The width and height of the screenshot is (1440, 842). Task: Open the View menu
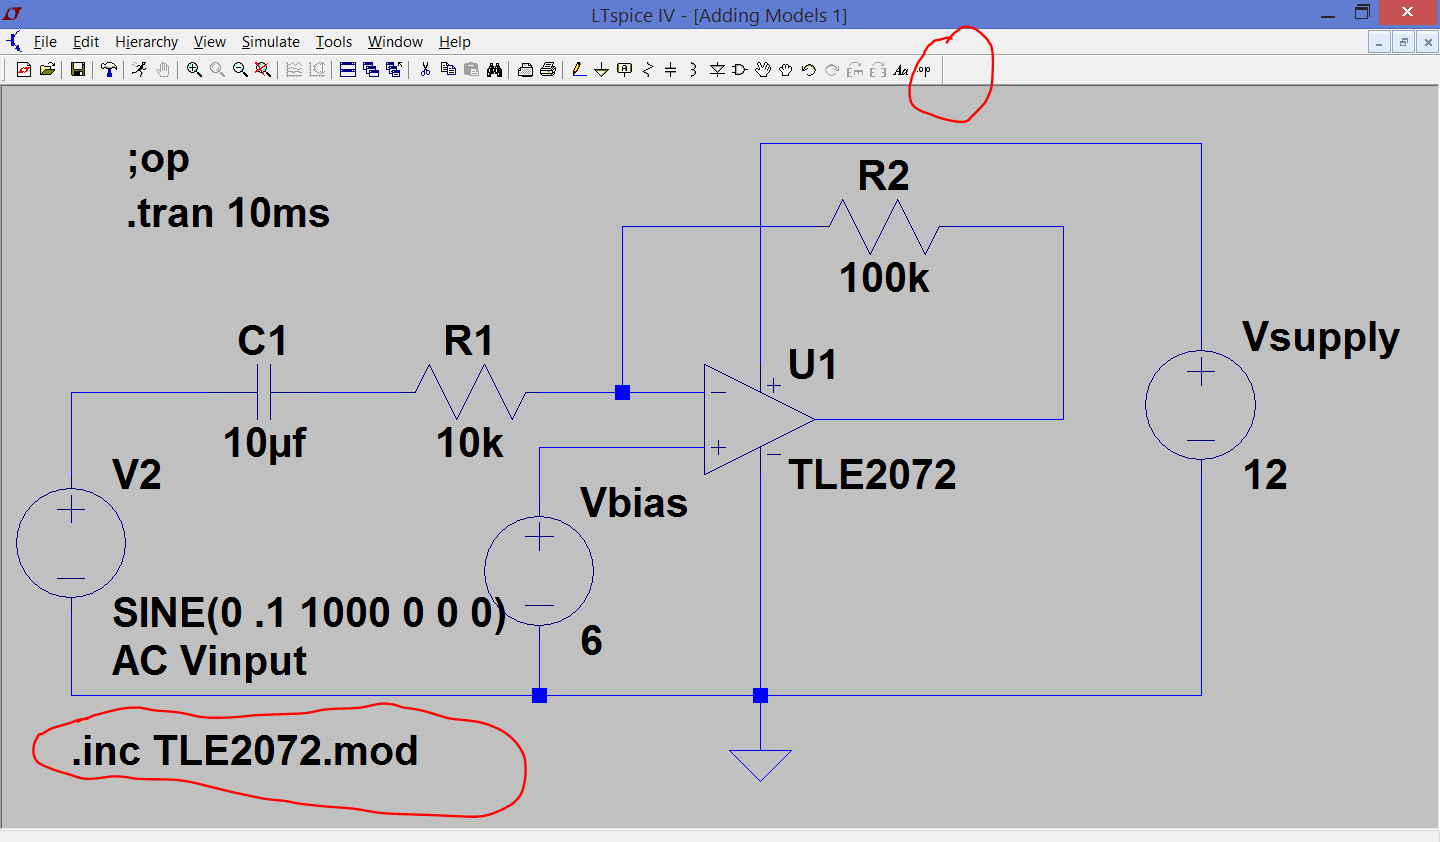[209, 42]
